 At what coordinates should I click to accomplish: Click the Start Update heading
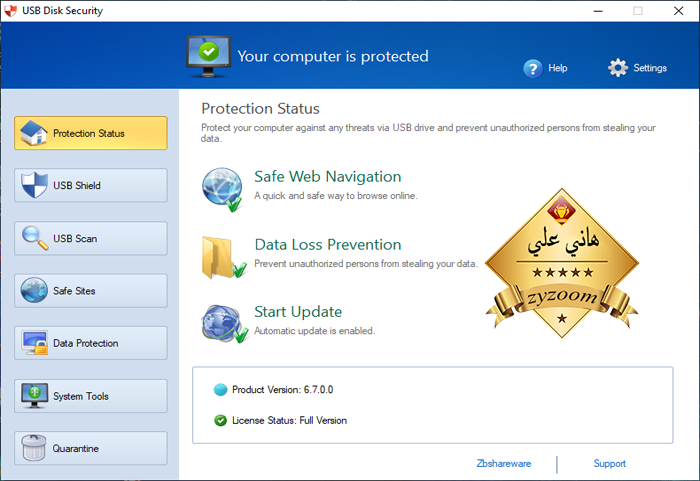(x=298, y=311)
